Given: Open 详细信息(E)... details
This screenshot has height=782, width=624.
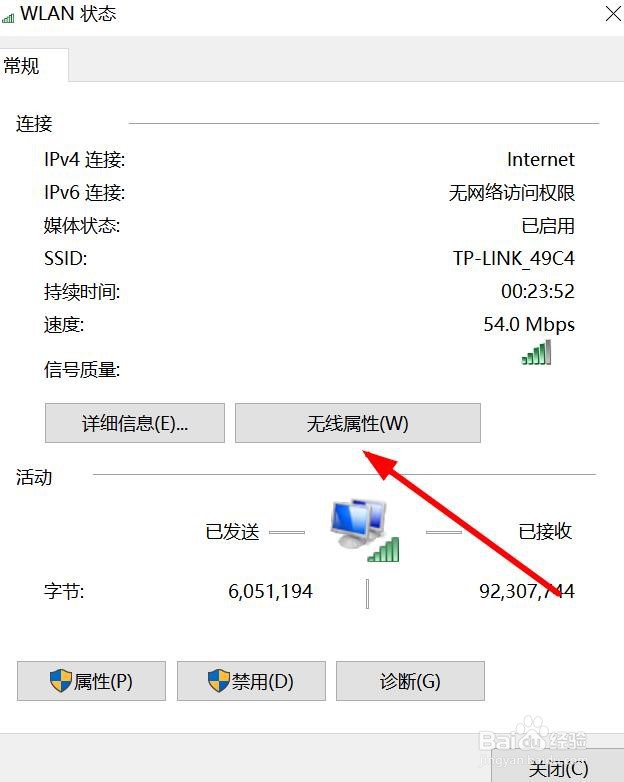Looking at the screenshot, I should 135,423.
